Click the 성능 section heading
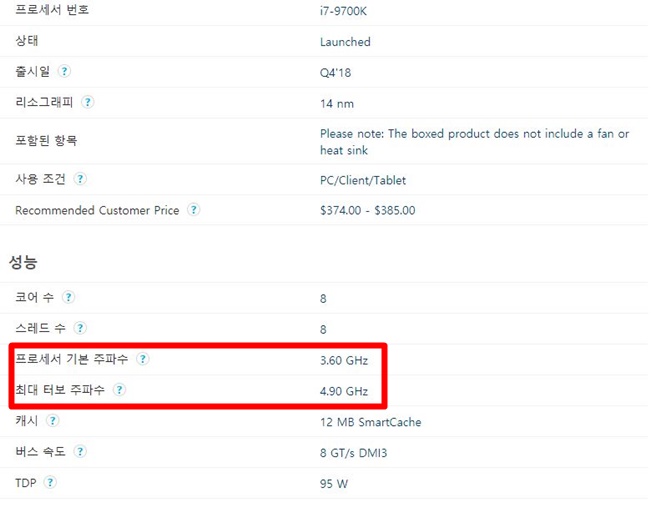The width and height of the screenshot is (660, 507). 24,262
